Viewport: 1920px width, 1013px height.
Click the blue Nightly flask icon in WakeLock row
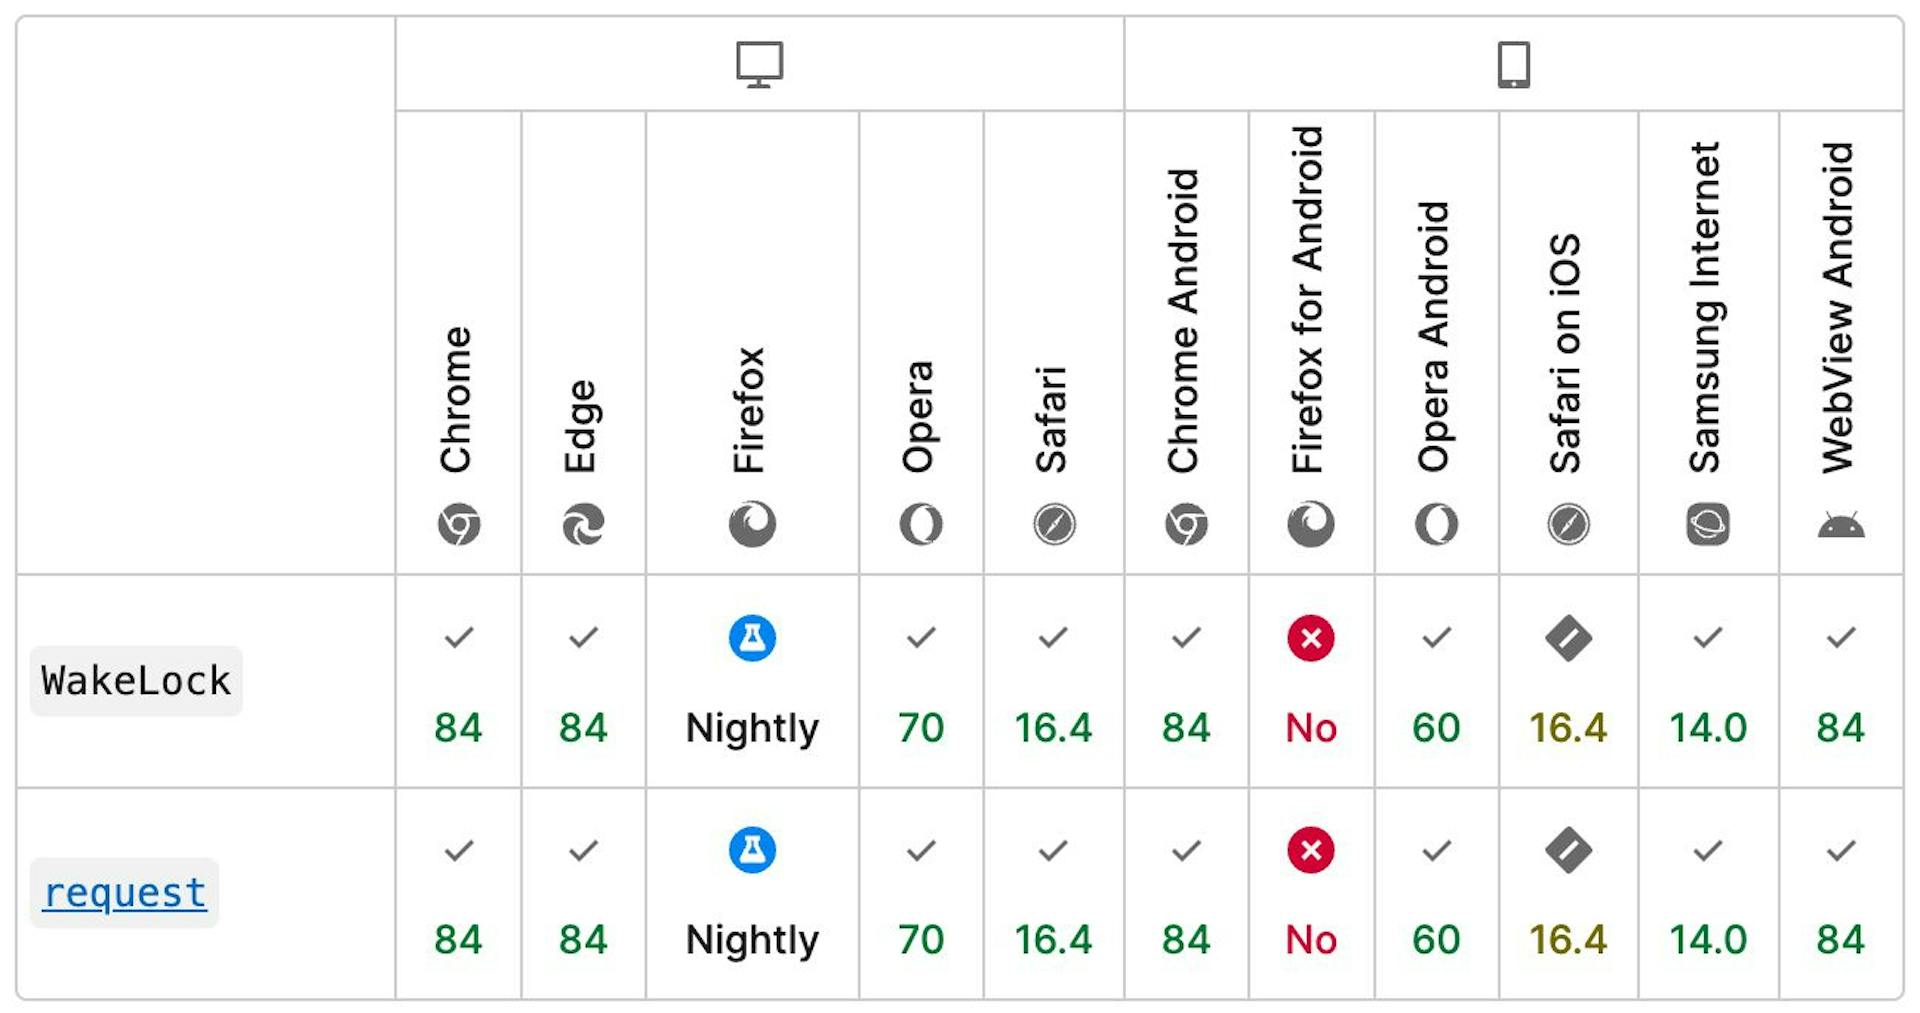pos(752,638)
